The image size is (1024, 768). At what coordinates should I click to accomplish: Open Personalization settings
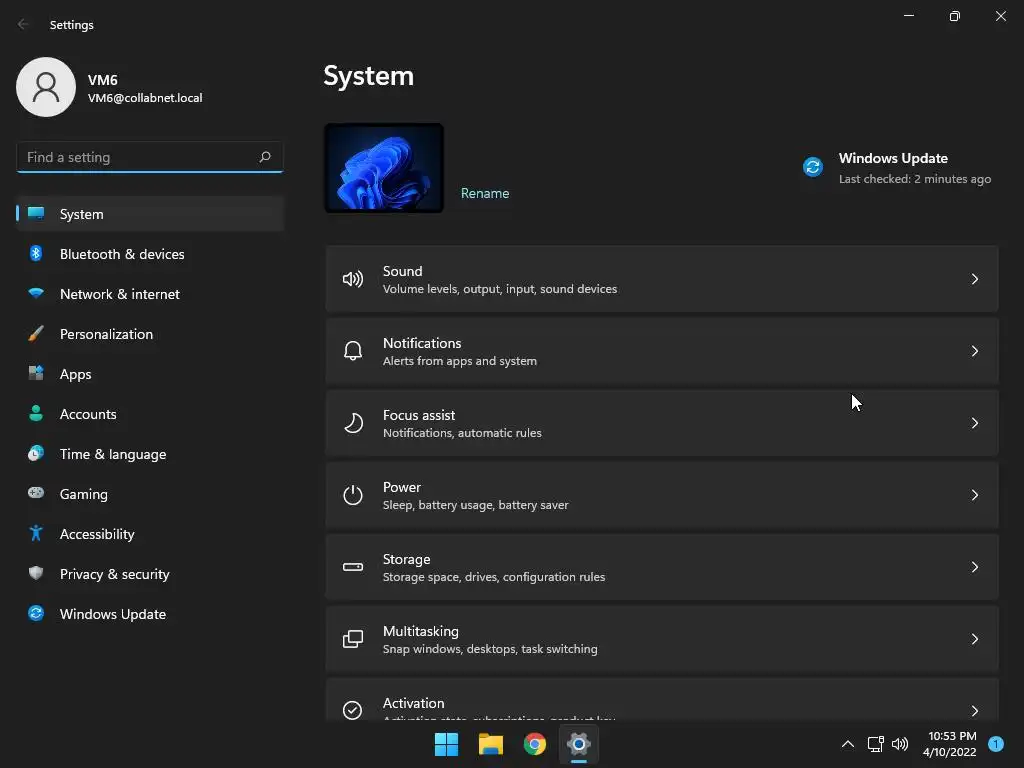(150, 334)
